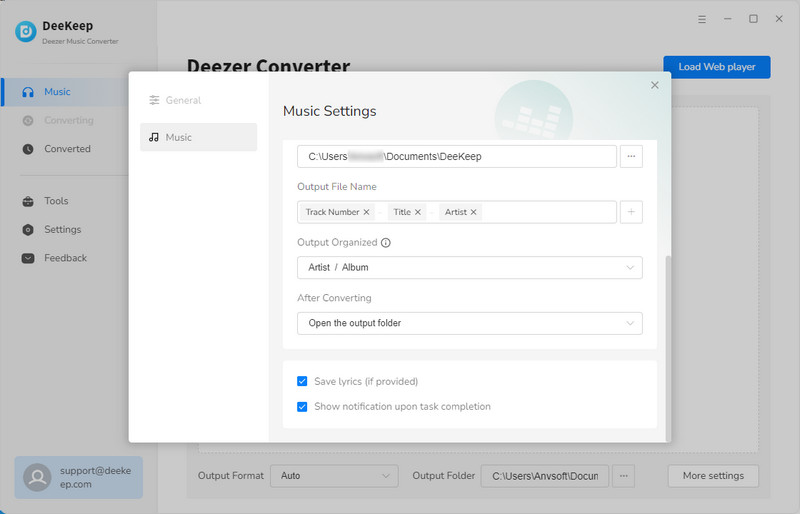The width and height of the screenshot is (800, 514).
Task: Open Converted section in sidebar
Action: click(x=65, y=149)
